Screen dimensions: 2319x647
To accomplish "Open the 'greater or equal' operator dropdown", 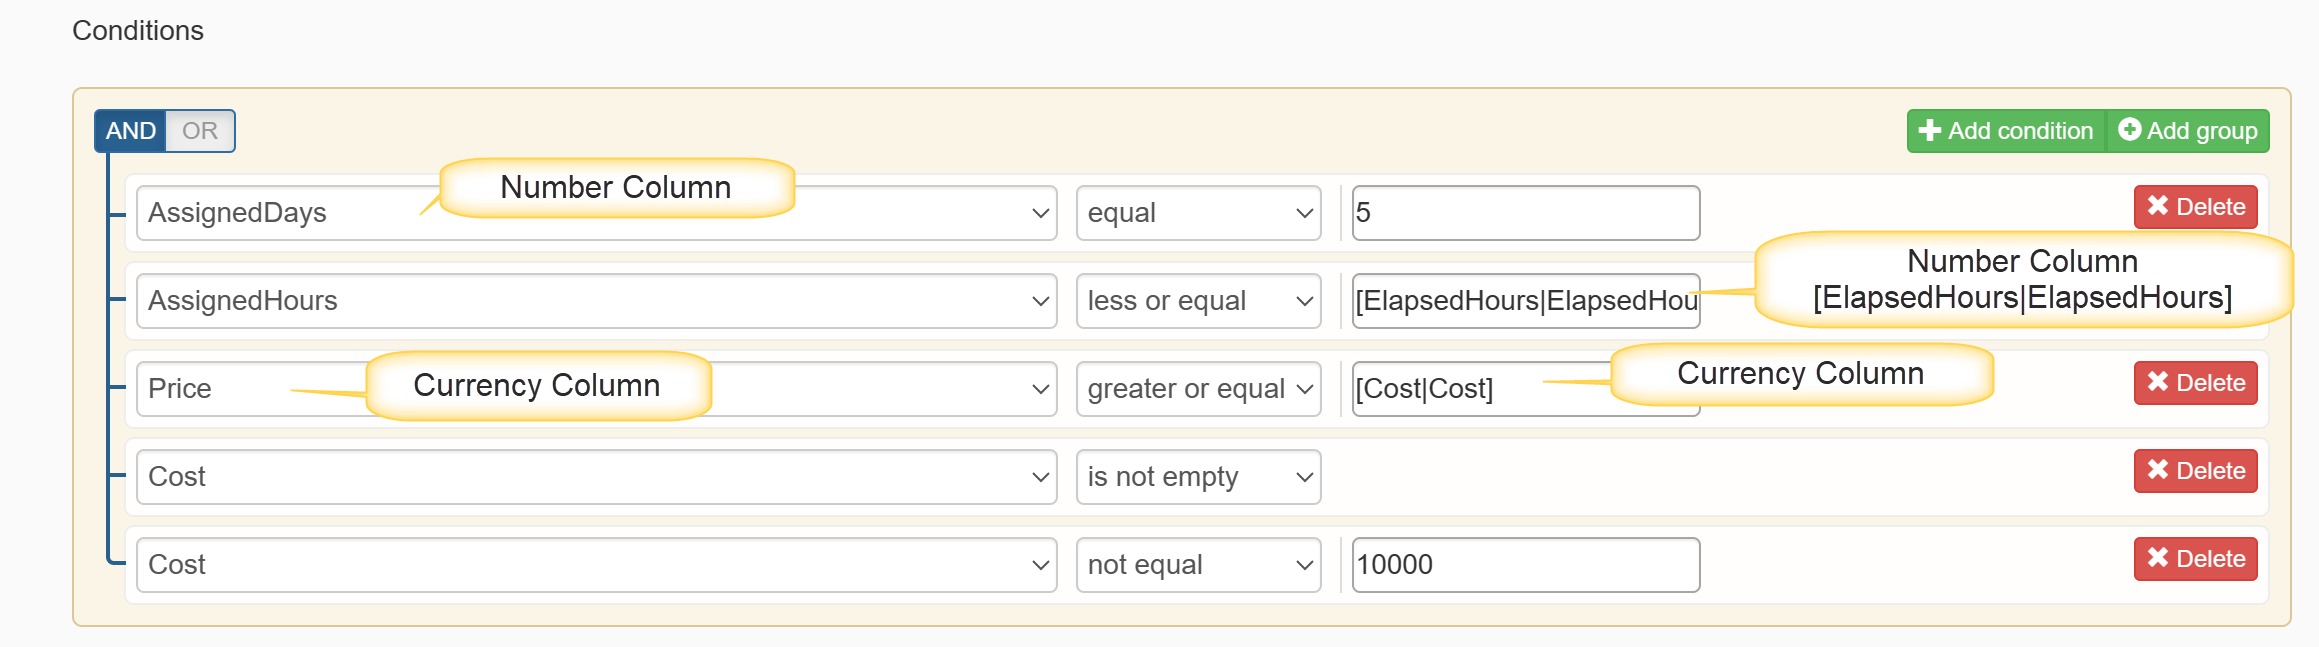I will click(x=1198, y=389).
